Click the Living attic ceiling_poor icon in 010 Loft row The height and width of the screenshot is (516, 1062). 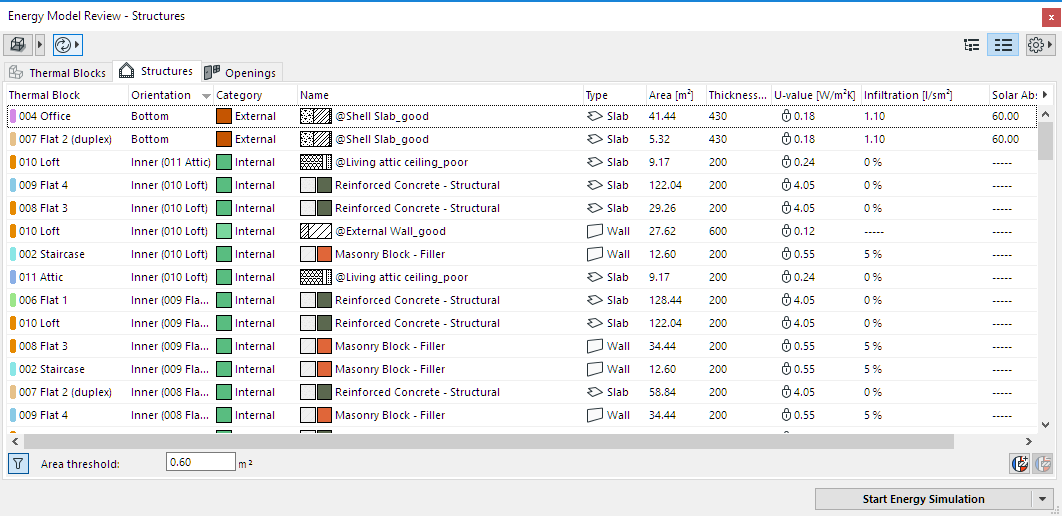click(x=316, y=163)
